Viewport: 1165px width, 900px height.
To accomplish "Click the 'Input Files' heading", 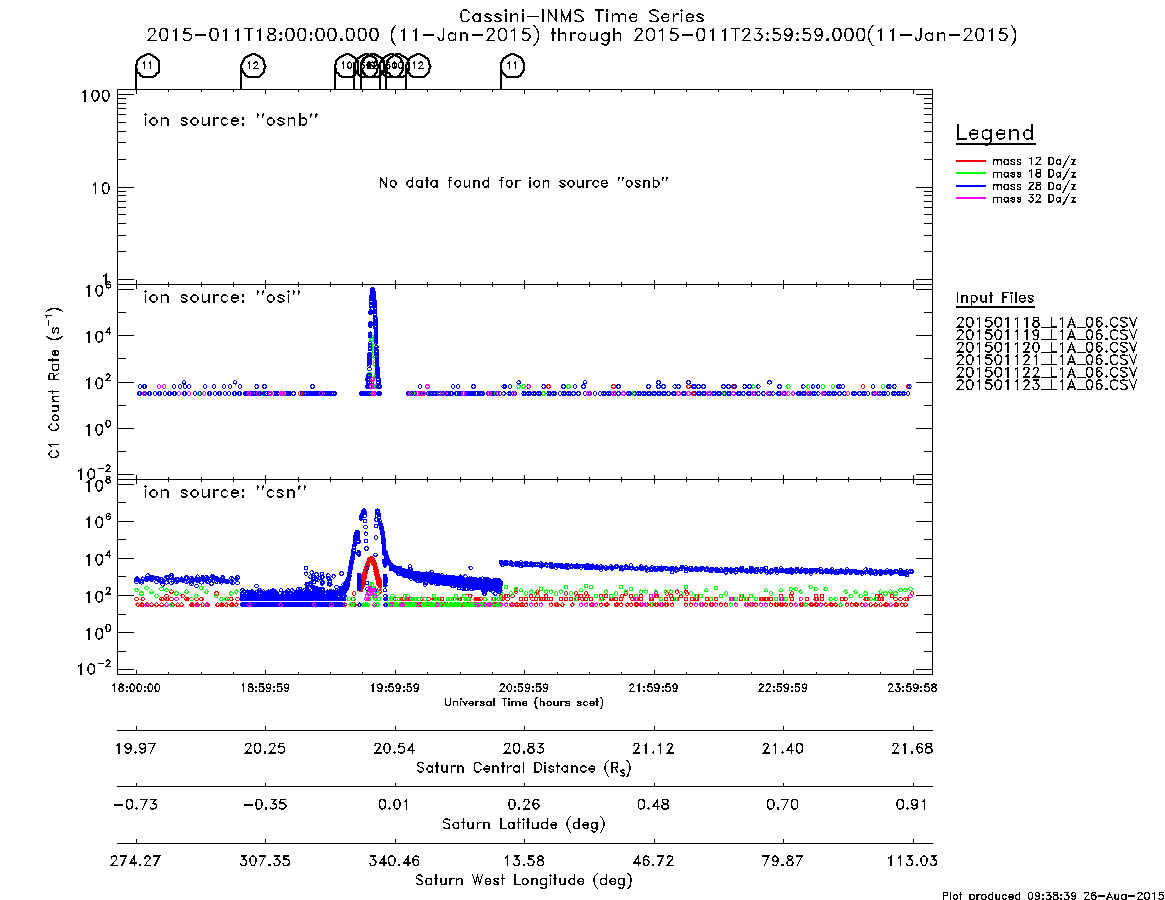I will click(x=995, y=298).
